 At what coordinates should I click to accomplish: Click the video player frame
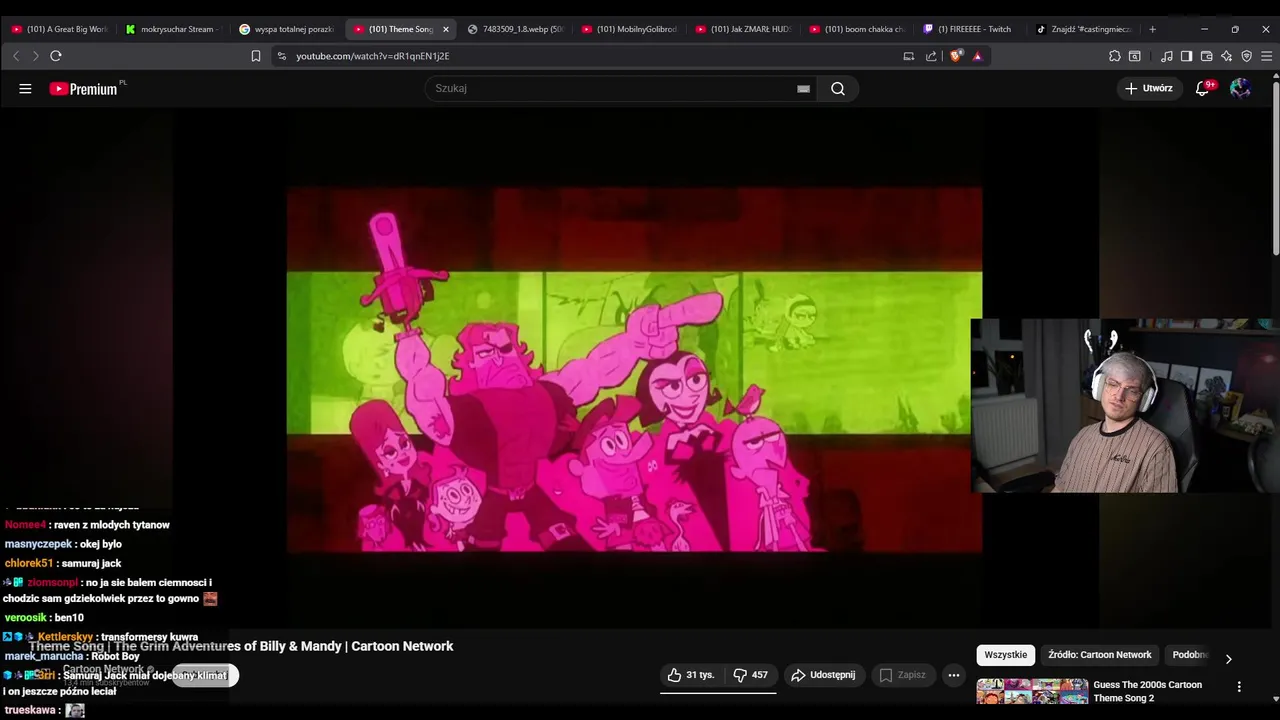coord(634,369)
